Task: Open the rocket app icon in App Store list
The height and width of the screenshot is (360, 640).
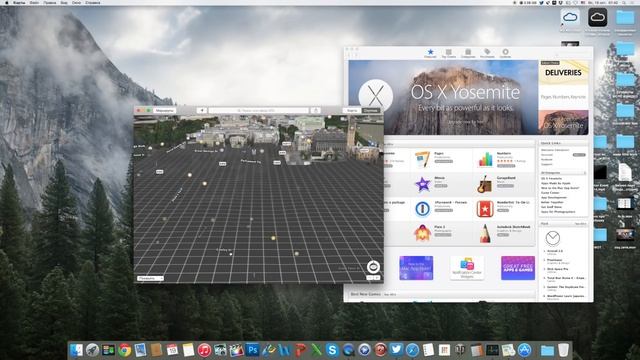Action: pyautogui.click(x=422, y=233)
